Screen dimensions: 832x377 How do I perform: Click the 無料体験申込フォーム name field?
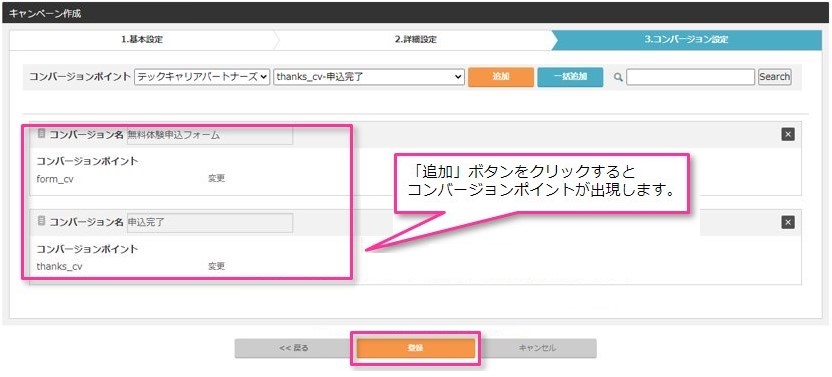[210, 135]
